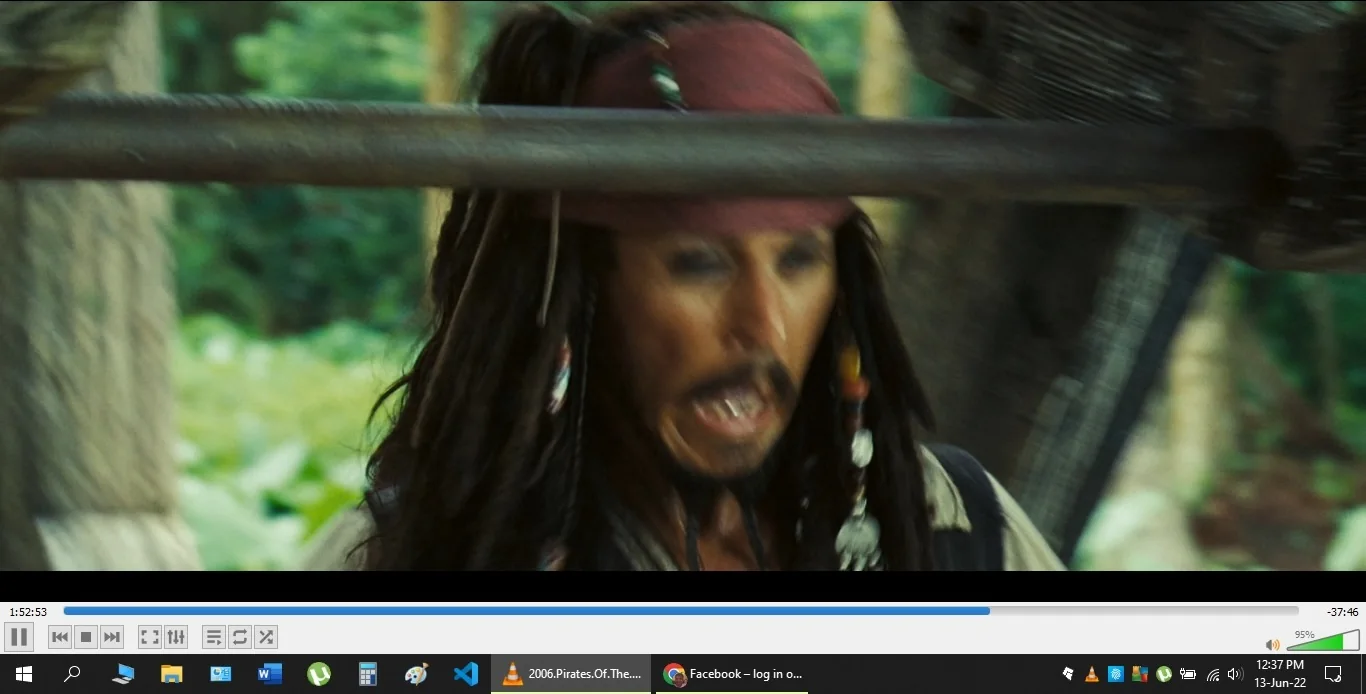Skip to previous media in VLC

60,637
